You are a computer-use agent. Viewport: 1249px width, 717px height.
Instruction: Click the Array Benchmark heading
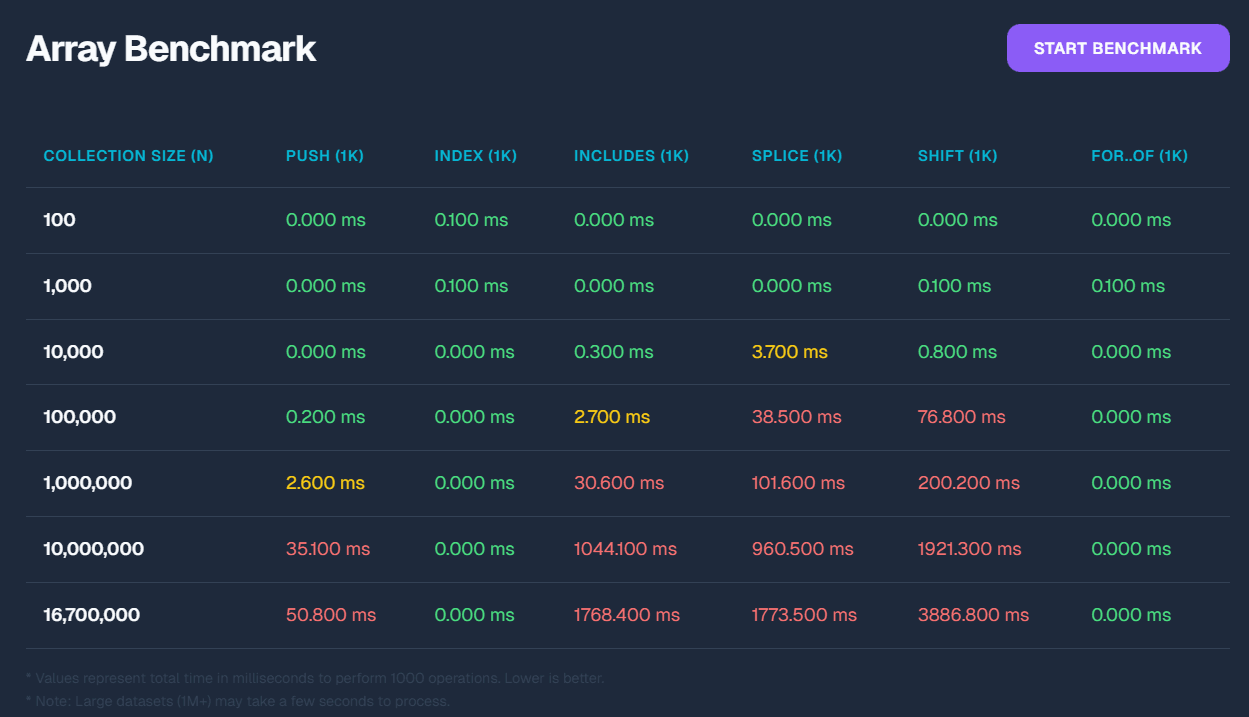[x=171, y=48]
